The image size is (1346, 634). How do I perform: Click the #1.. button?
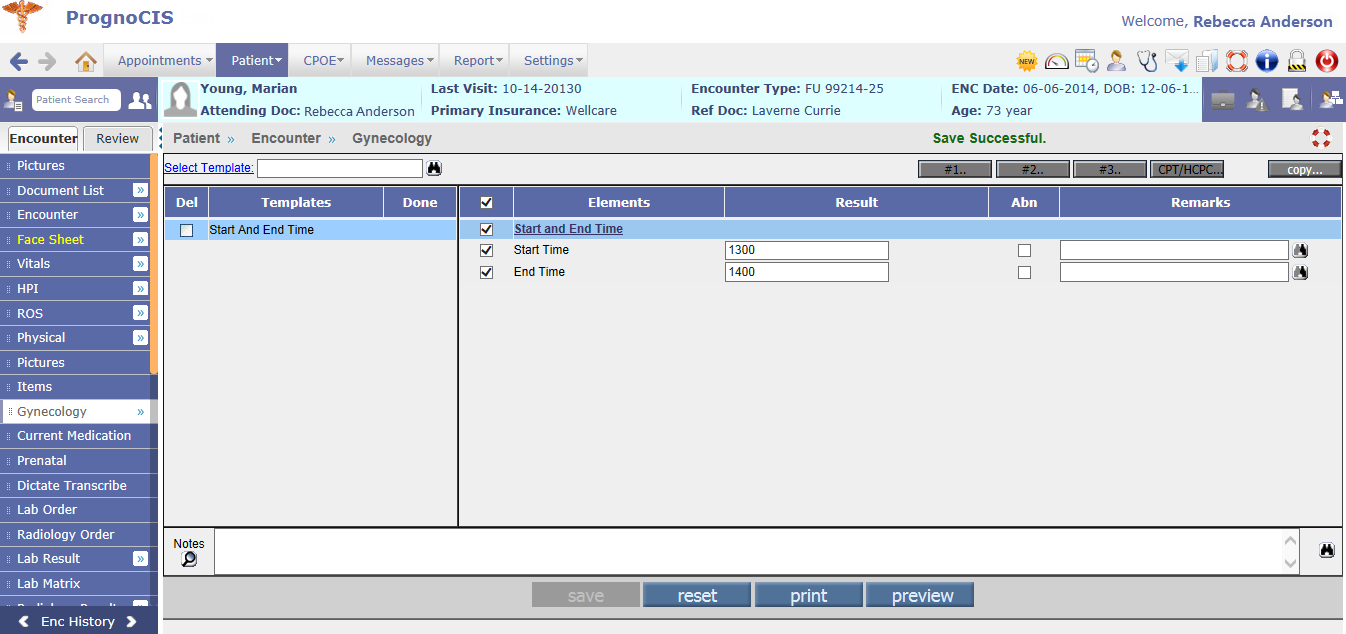(x=955, y=169)
